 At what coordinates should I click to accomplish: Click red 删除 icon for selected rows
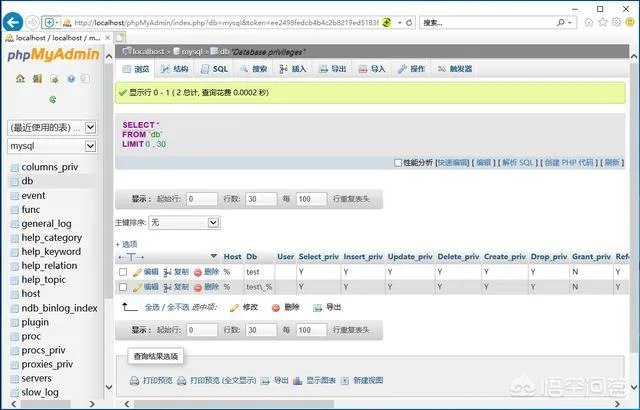(x=276, y=308)
